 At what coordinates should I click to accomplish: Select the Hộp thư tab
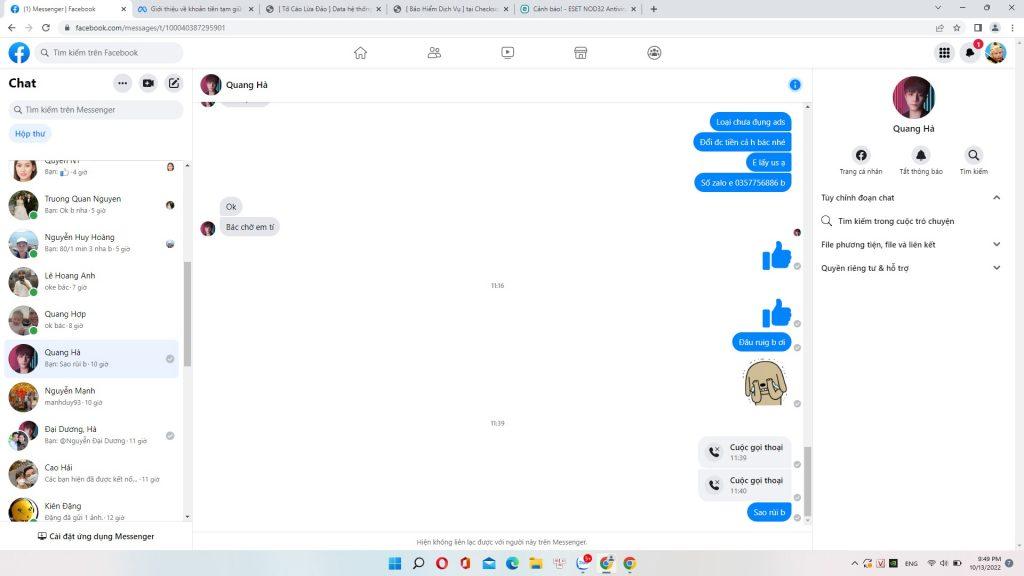pos(30,133)
